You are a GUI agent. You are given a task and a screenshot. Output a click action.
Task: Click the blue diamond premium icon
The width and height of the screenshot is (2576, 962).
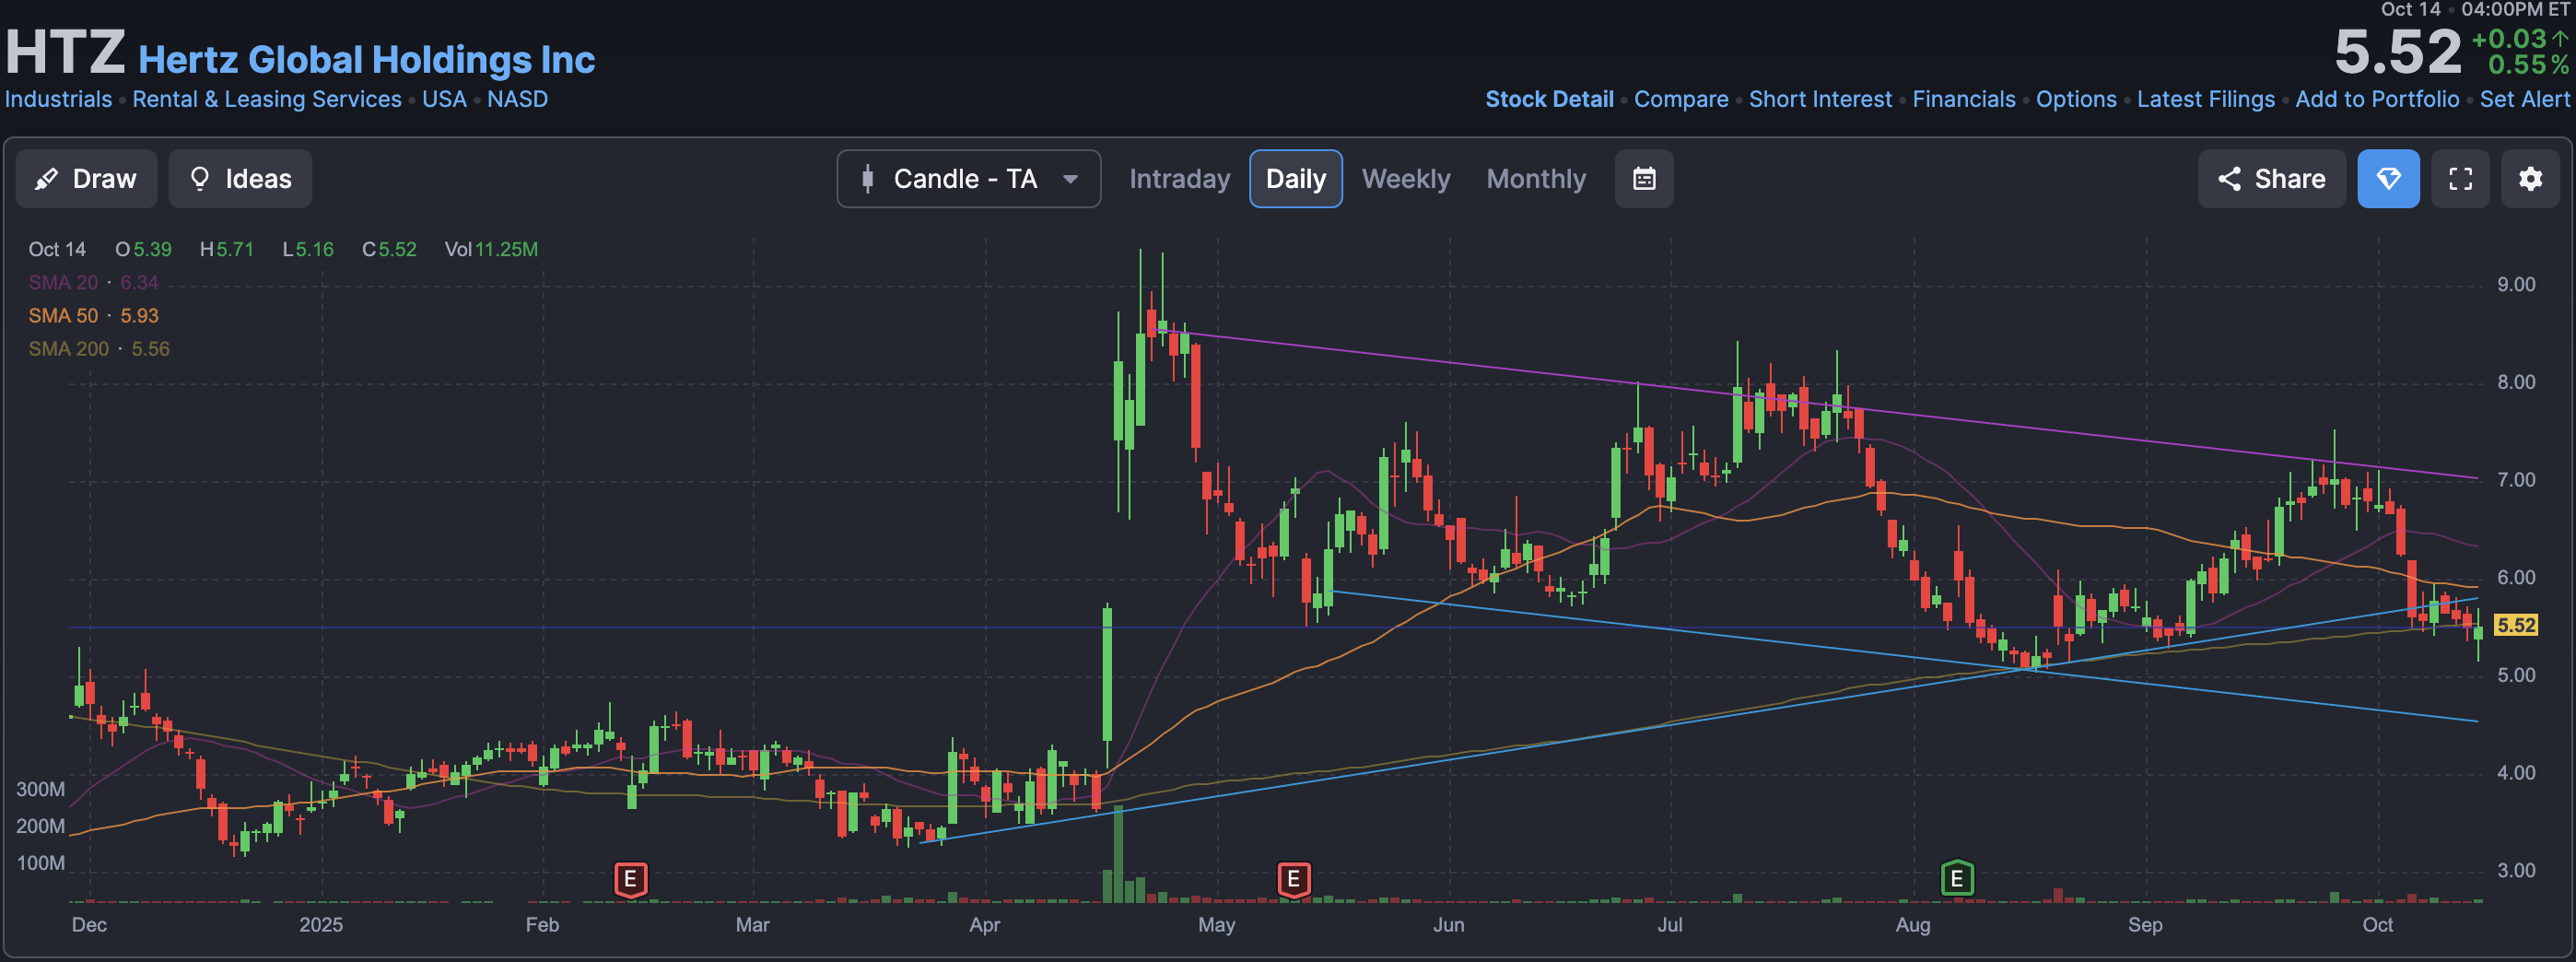pos(2388,179)
